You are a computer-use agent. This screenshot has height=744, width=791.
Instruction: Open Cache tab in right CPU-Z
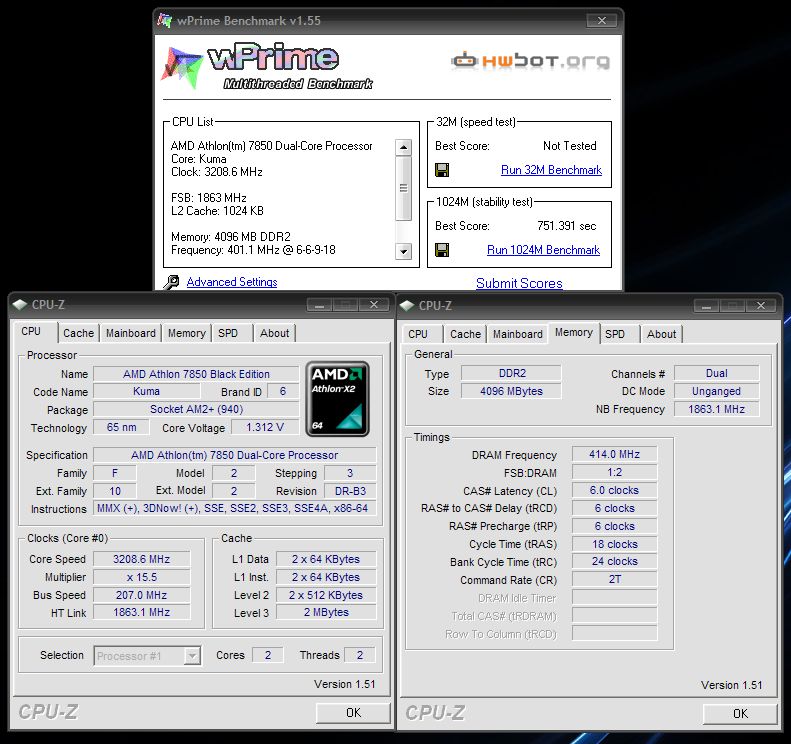465,334
